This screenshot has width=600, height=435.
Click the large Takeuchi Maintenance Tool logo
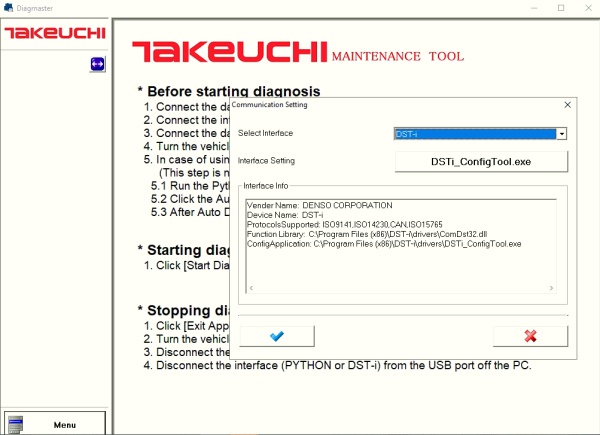click(x=298, y=52)
